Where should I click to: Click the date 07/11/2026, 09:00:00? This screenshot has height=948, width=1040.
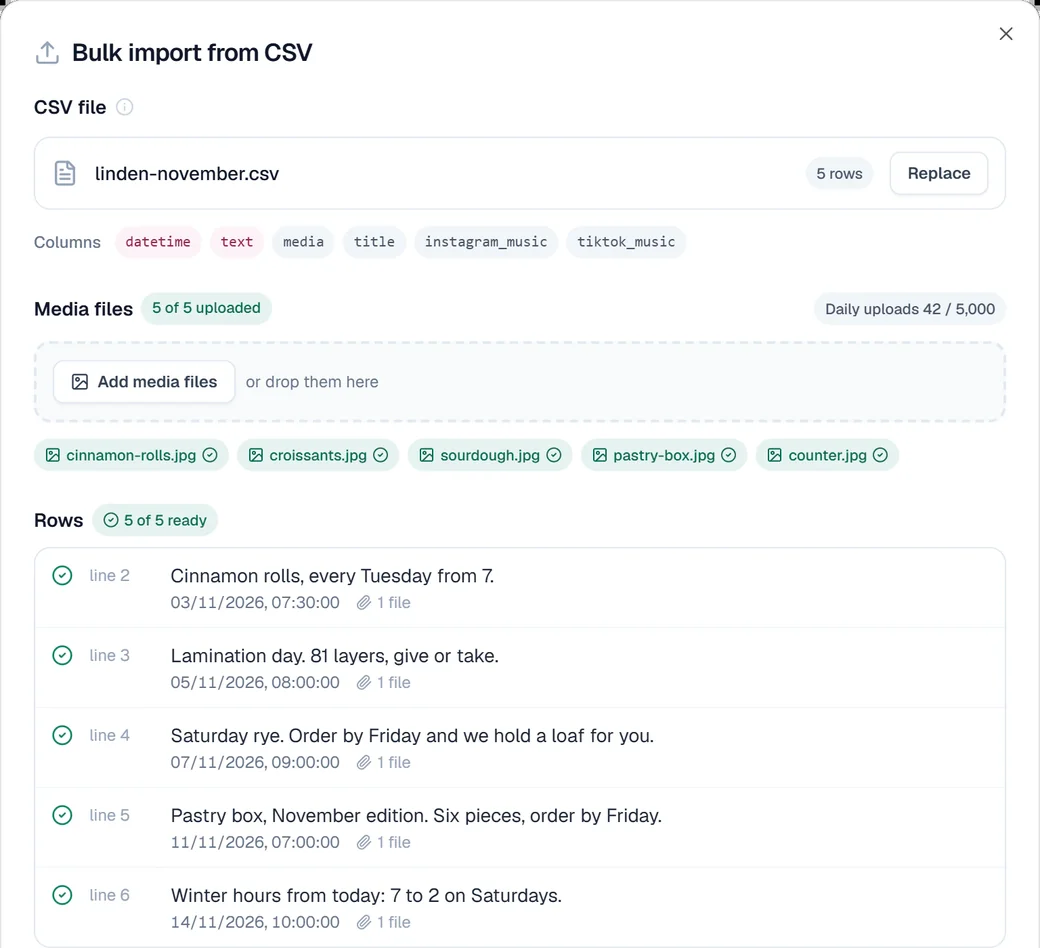point(255,762)
